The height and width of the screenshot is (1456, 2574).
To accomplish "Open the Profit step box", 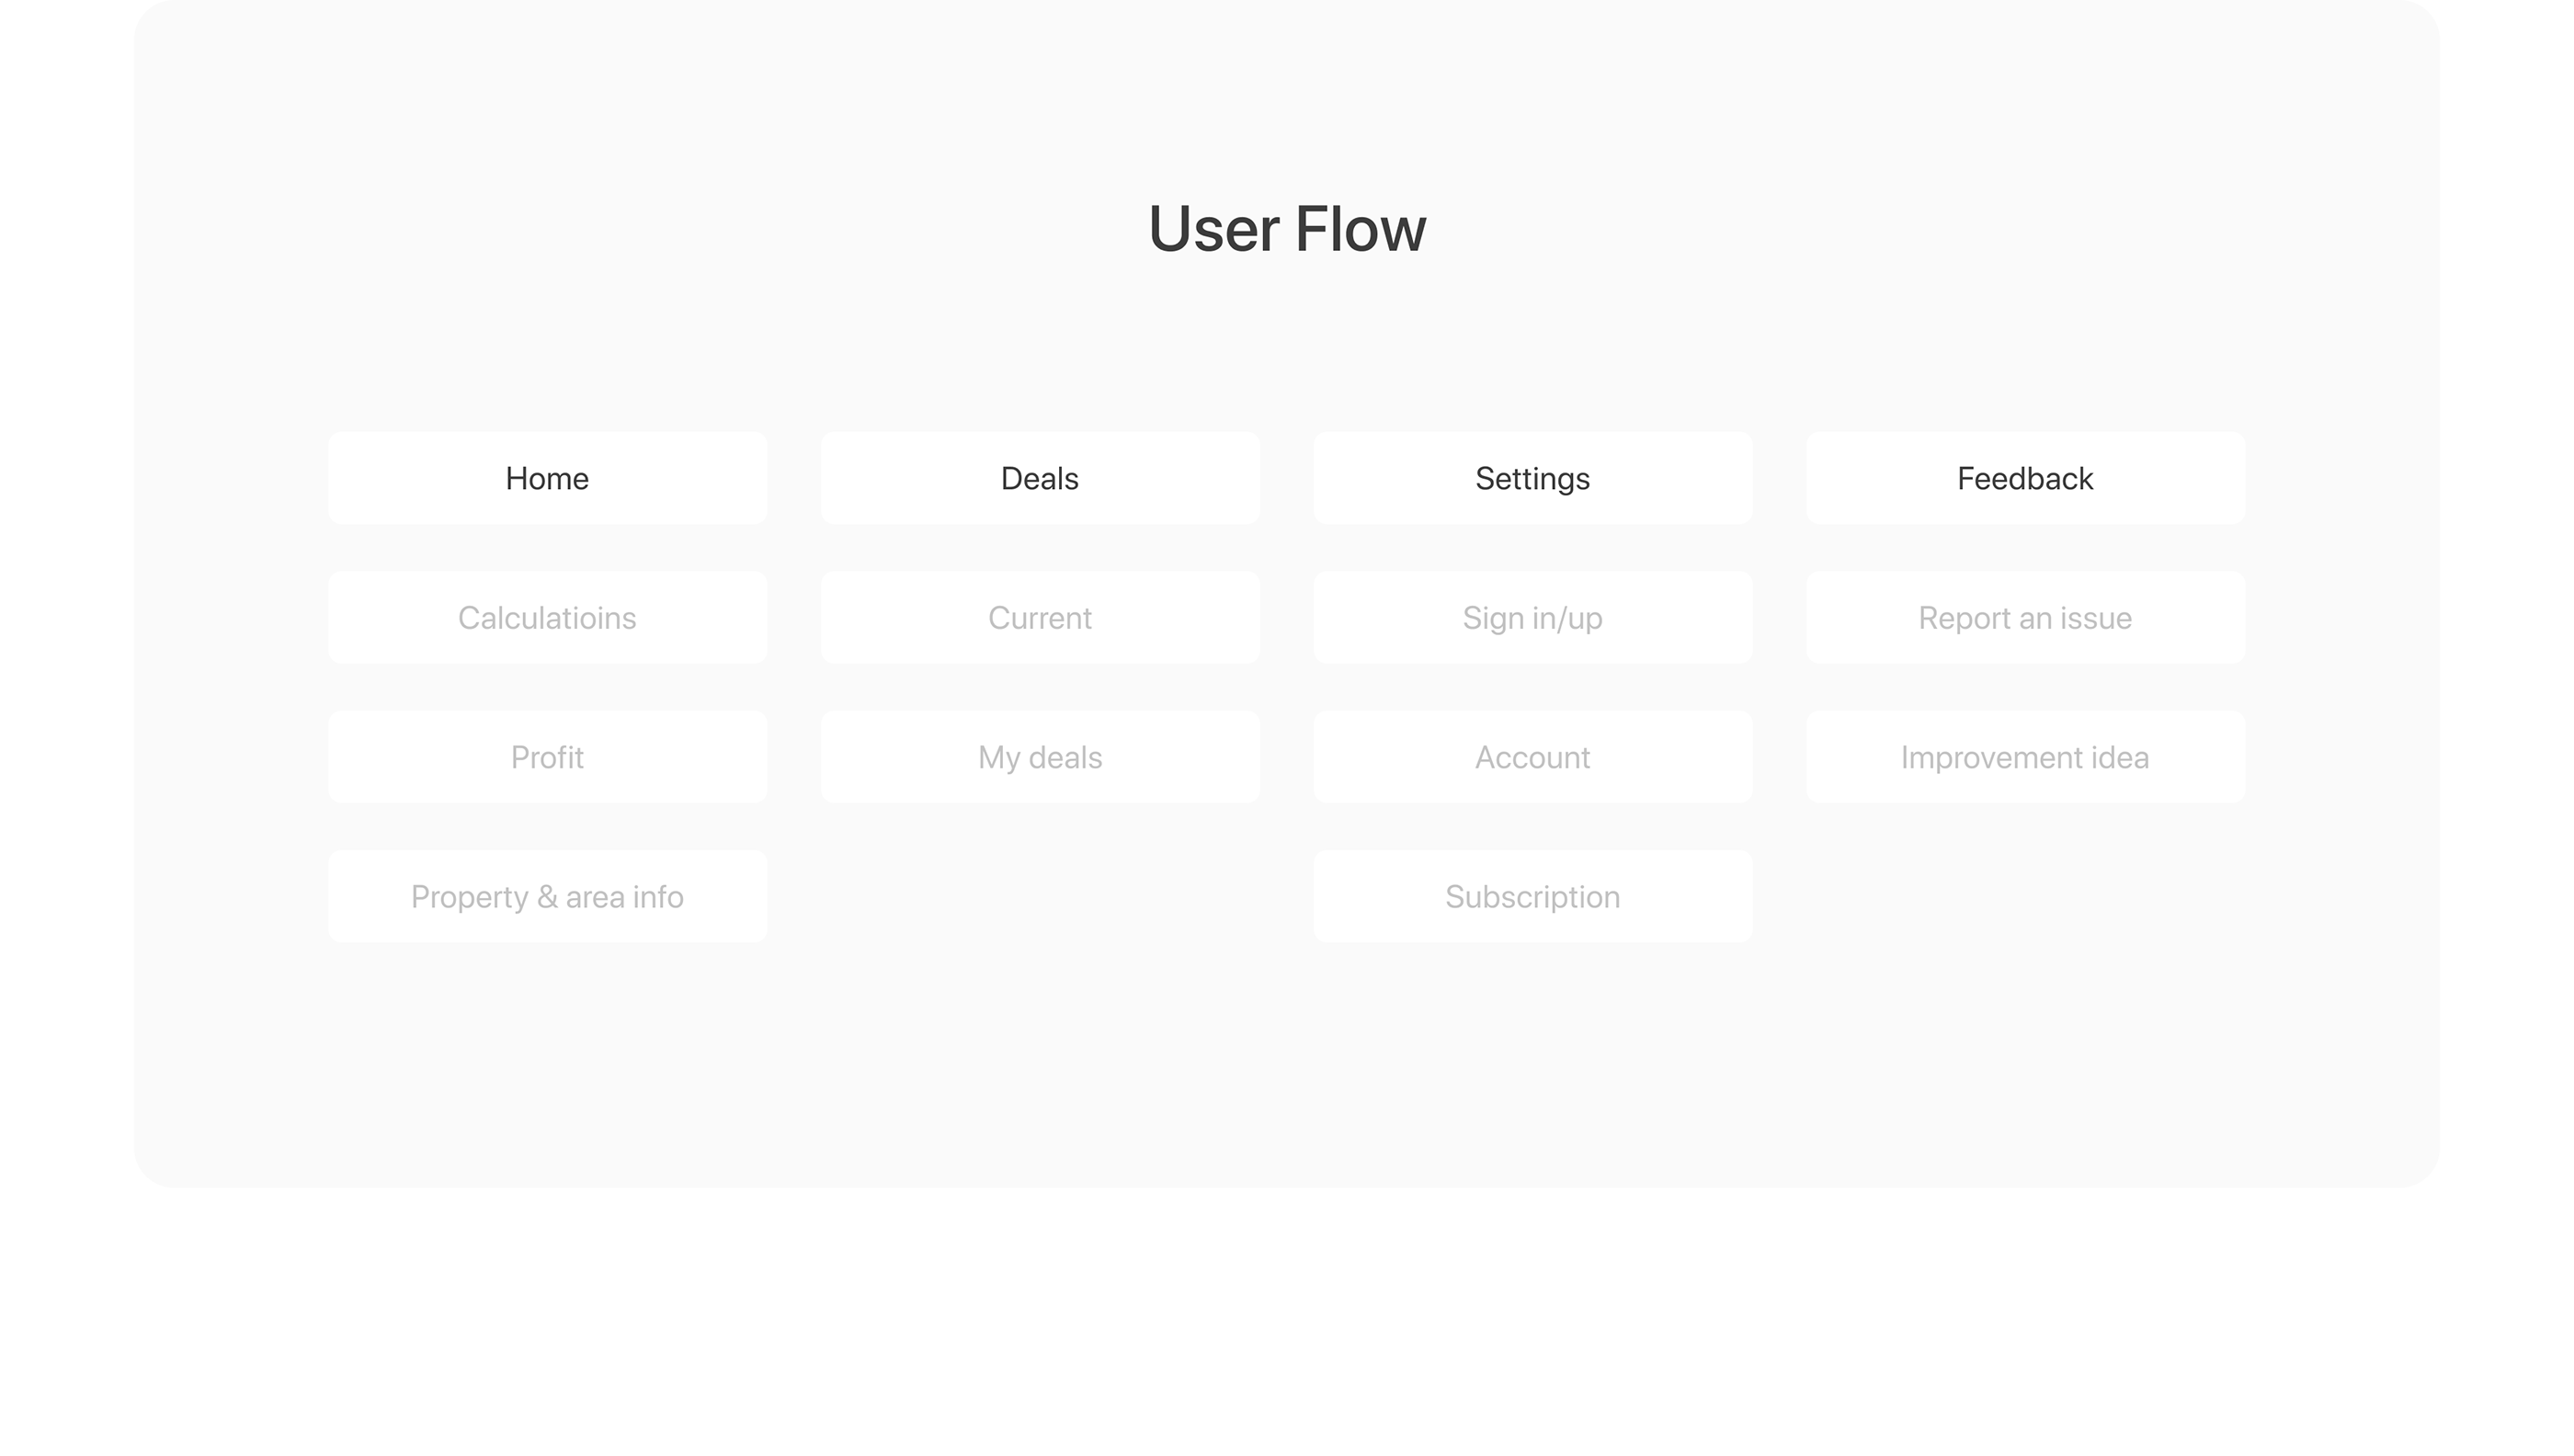I will pyautogui.click(x=547, y=757).
